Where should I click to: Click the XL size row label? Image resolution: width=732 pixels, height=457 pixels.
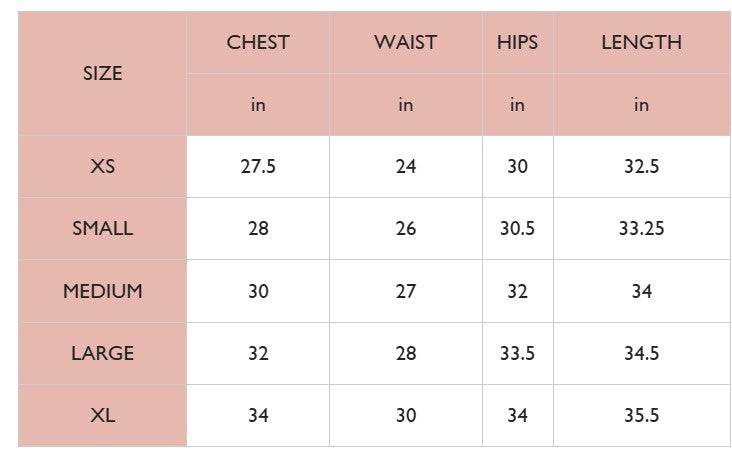[102, 415]
